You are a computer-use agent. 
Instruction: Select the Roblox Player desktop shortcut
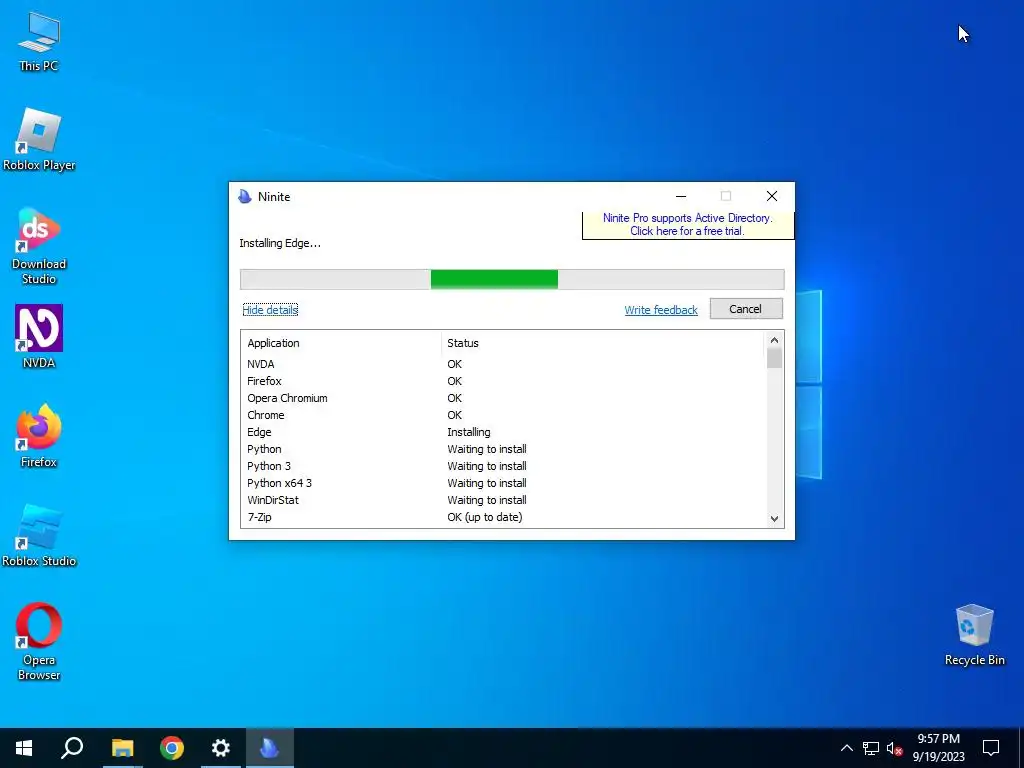point(39,140)
